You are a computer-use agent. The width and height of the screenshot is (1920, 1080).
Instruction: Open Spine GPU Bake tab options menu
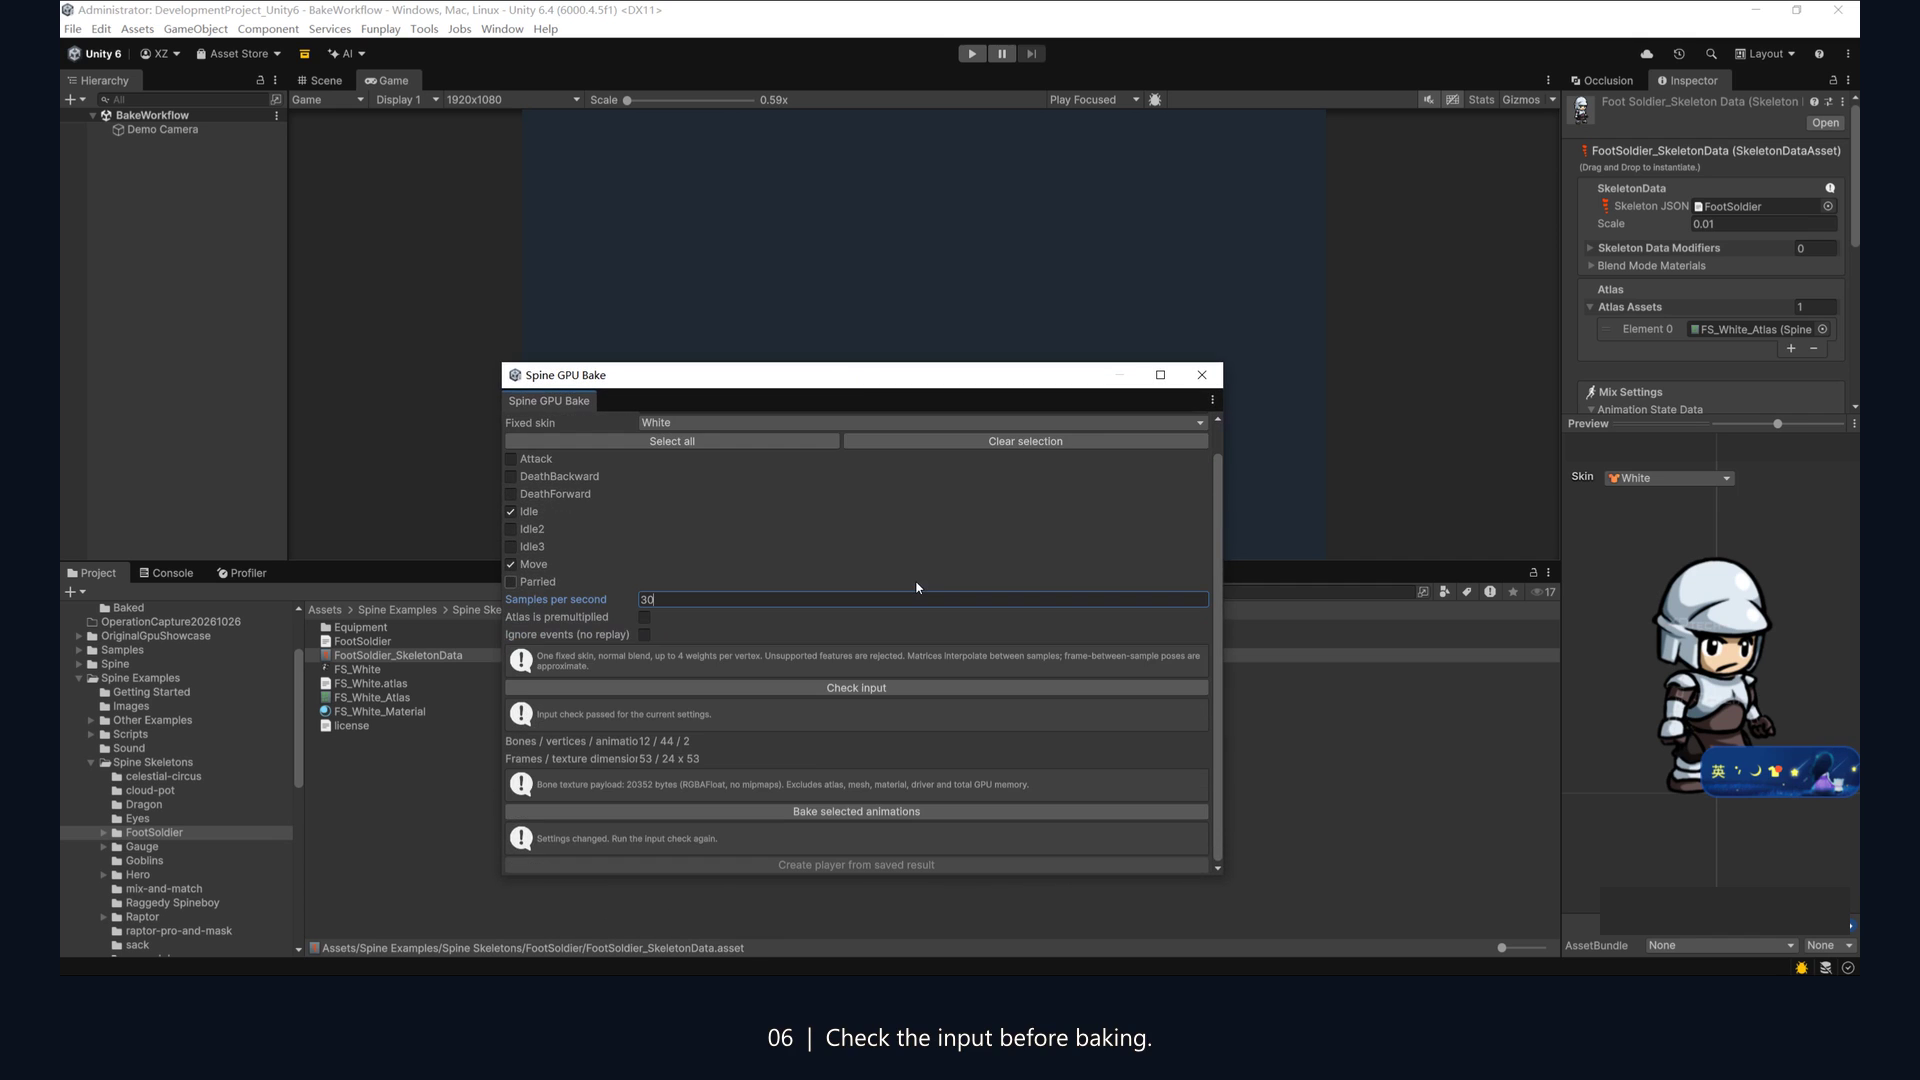coord(1212,401)
